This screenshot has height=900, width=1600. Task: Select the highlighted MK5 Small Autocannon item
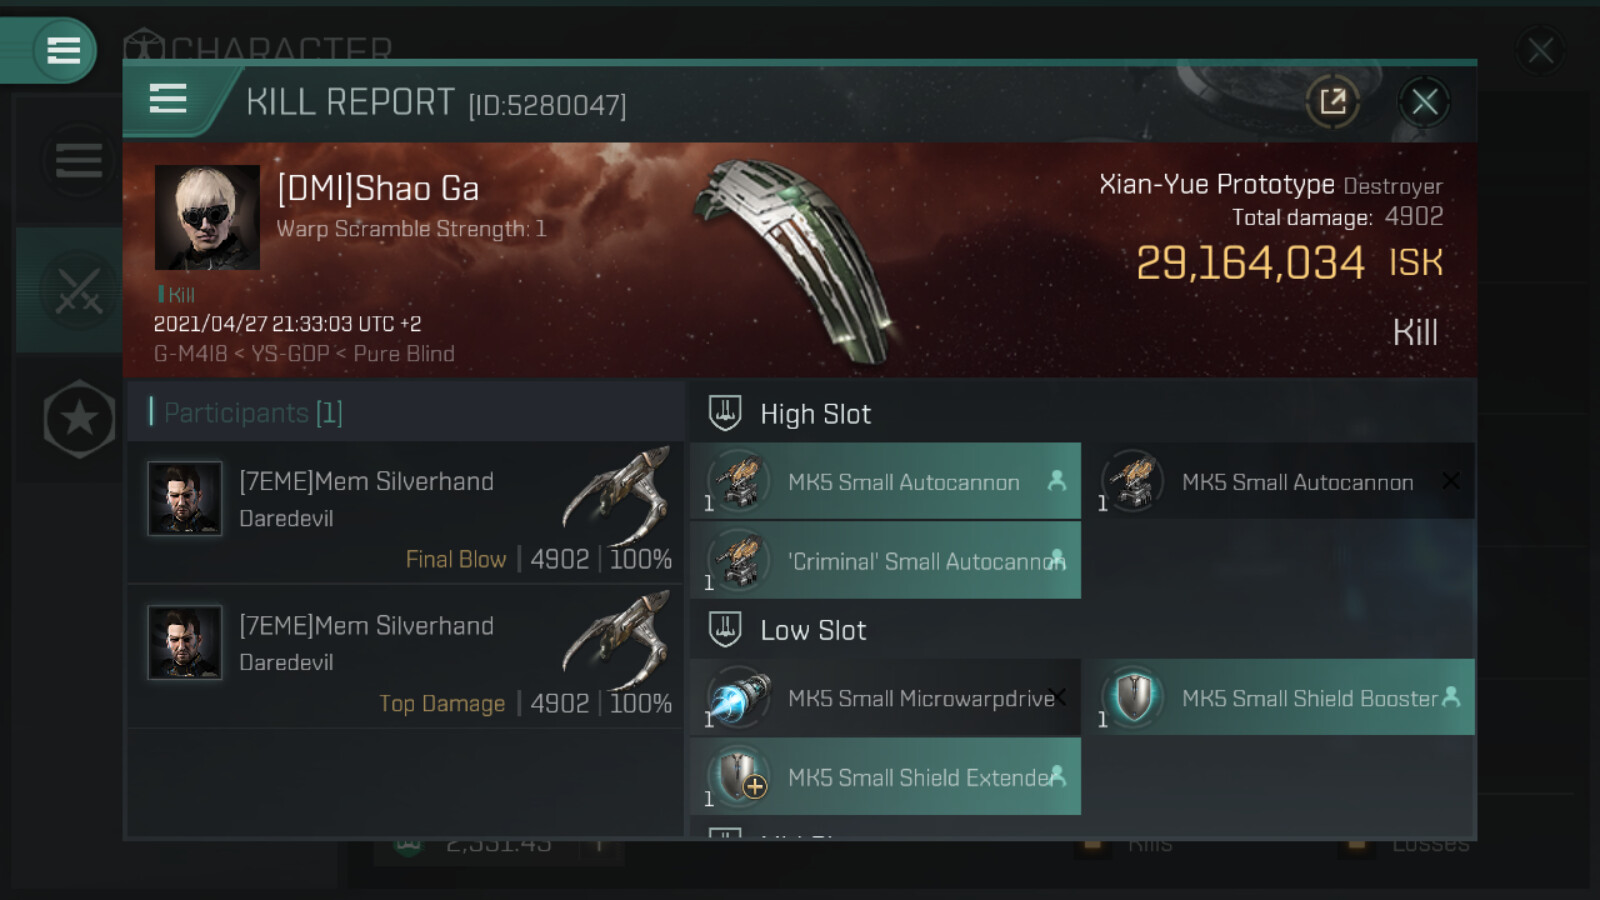coord(885,482)
